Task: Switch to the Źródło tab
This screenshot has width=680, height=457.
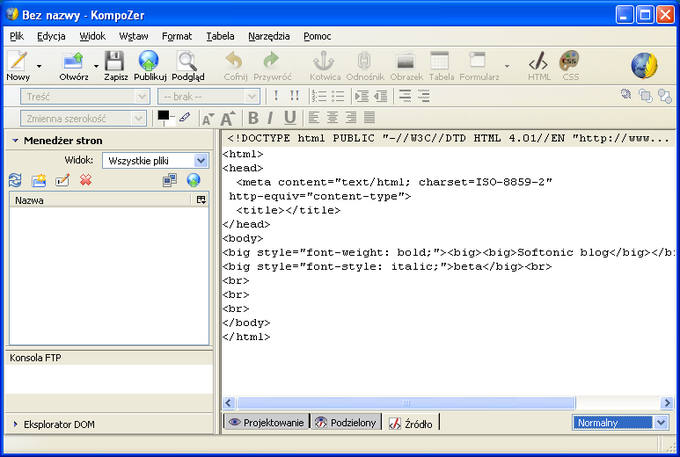Action: [x=411, y=423]
